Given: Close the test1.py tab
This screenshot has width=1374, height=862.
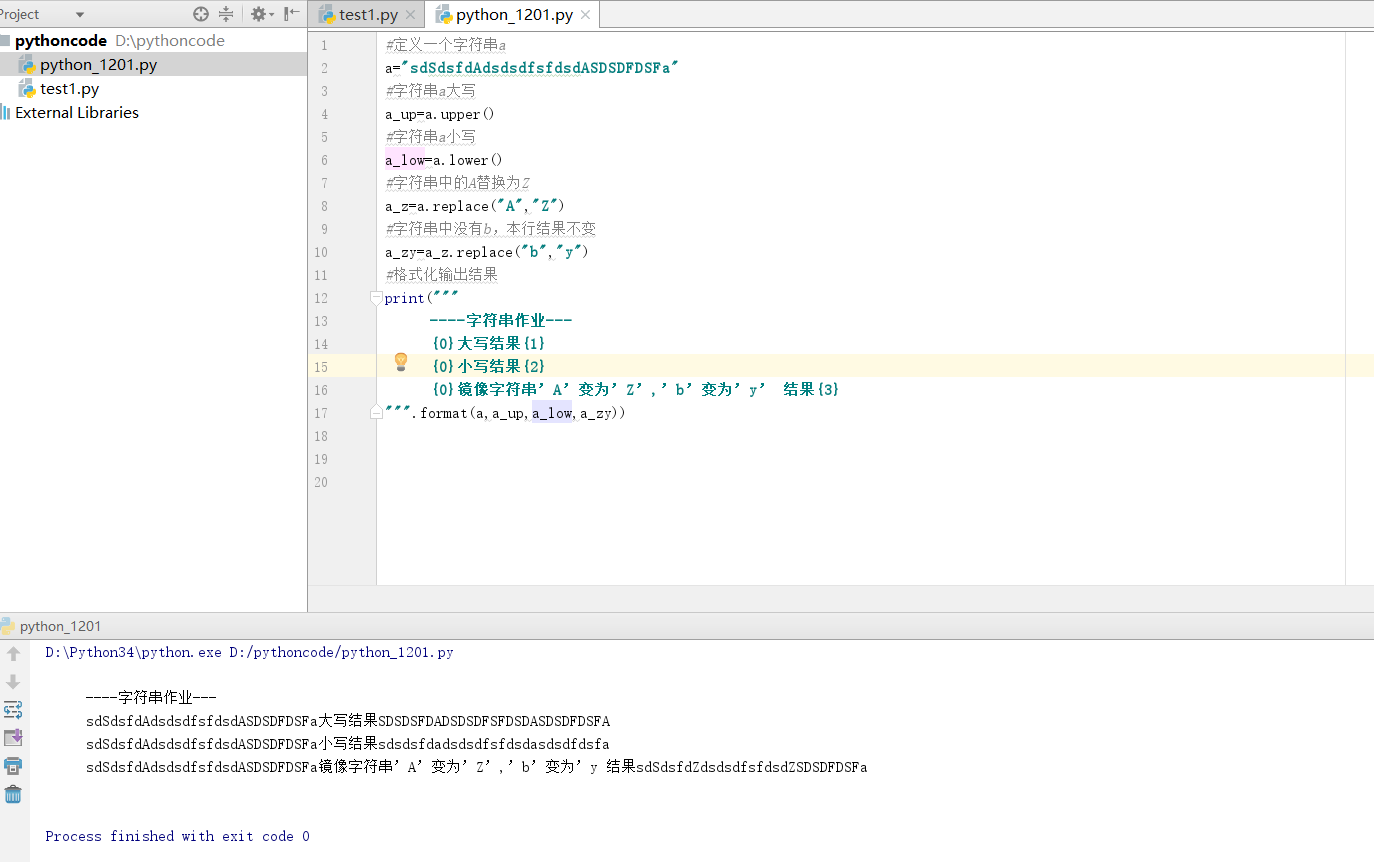Looking at the screenshot, I should point(410,15).
